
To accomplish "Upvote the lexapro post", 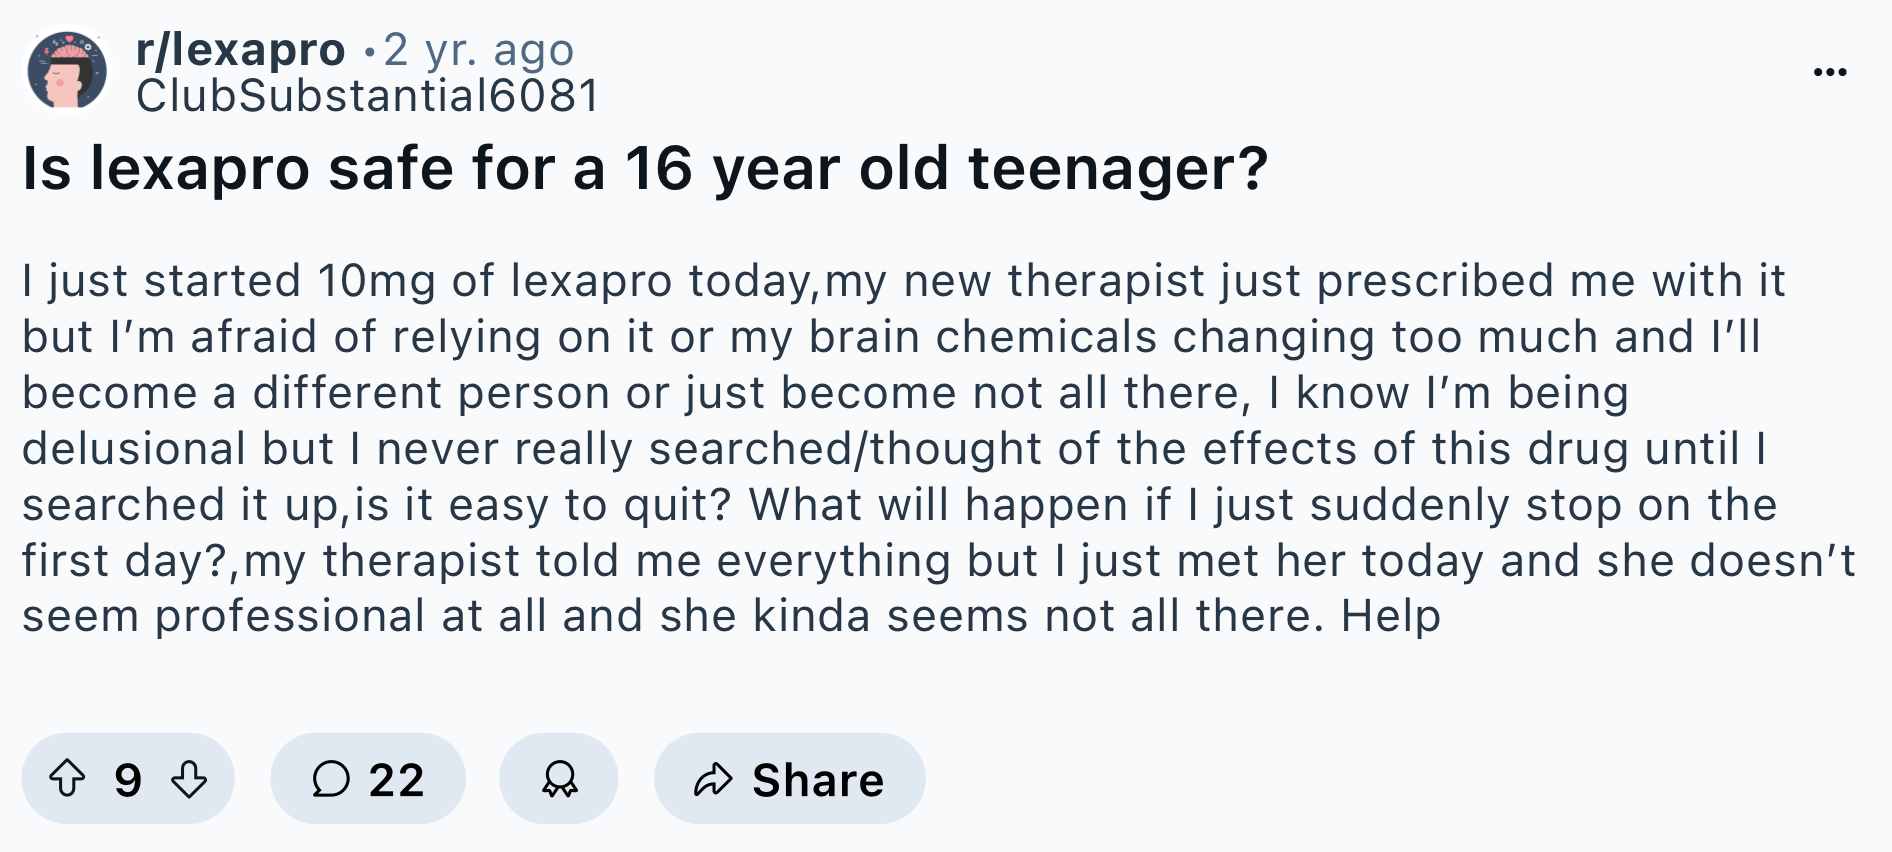I will pyautogui.click(x=68, y=778).
